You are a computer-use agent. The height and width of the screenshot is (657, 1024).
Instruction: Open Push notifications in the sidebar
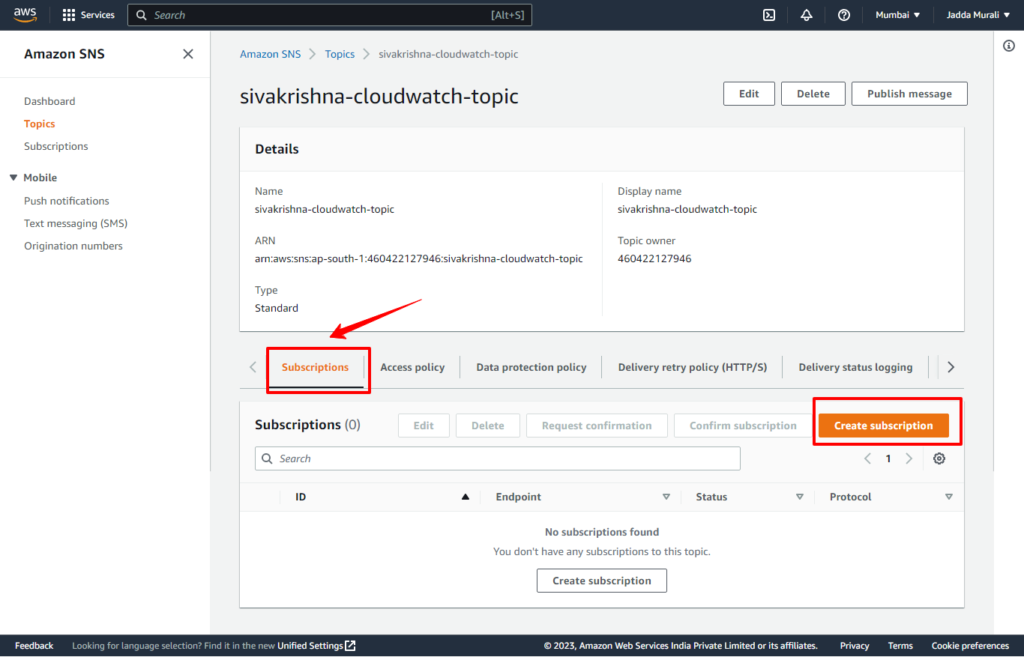tap(67, 201)
